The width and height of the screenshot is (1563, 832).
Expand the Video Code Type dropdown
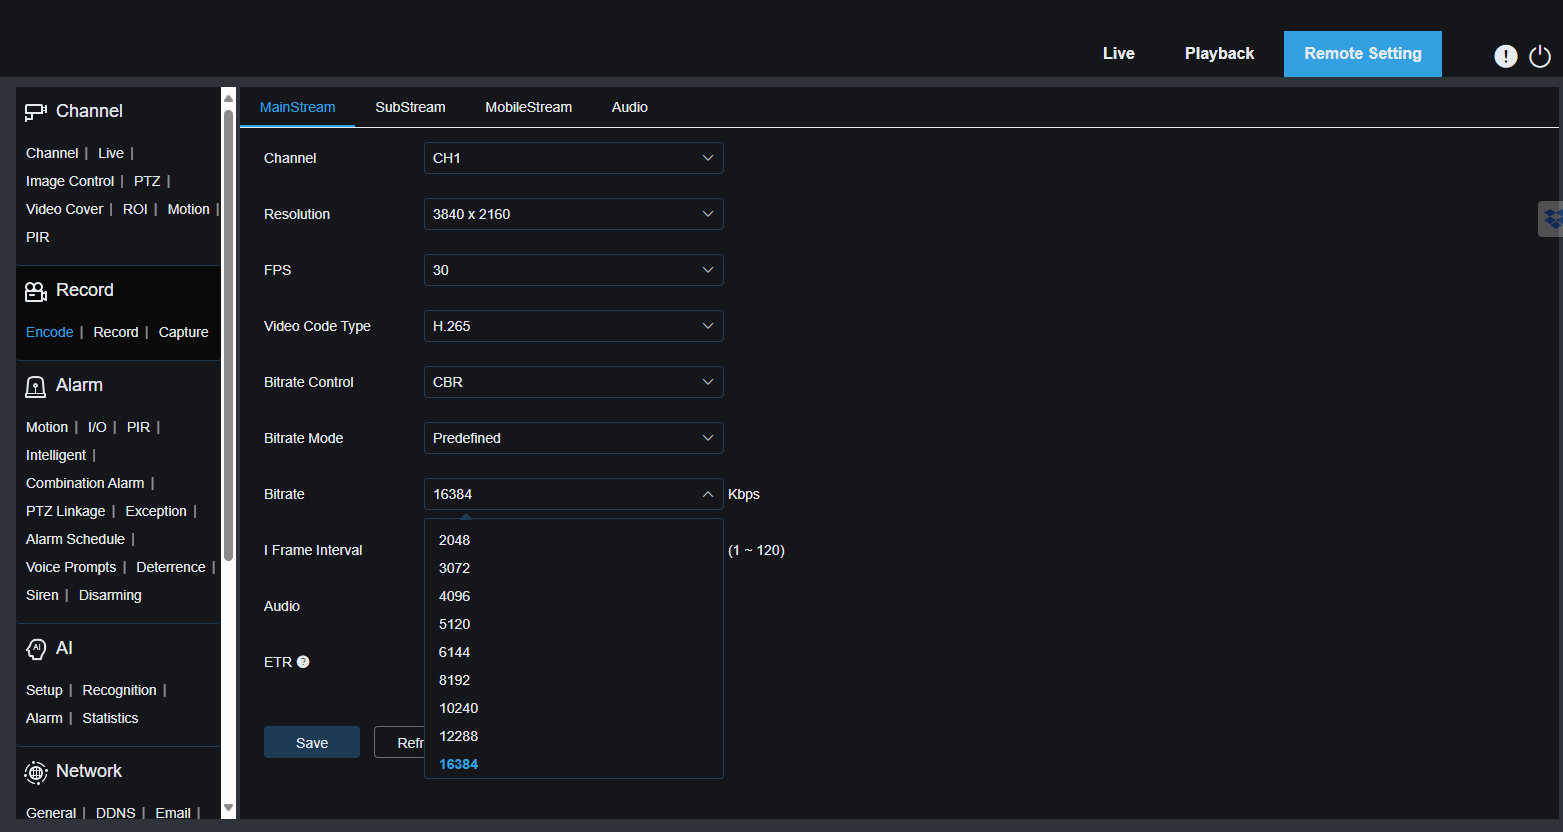[573, 325]
